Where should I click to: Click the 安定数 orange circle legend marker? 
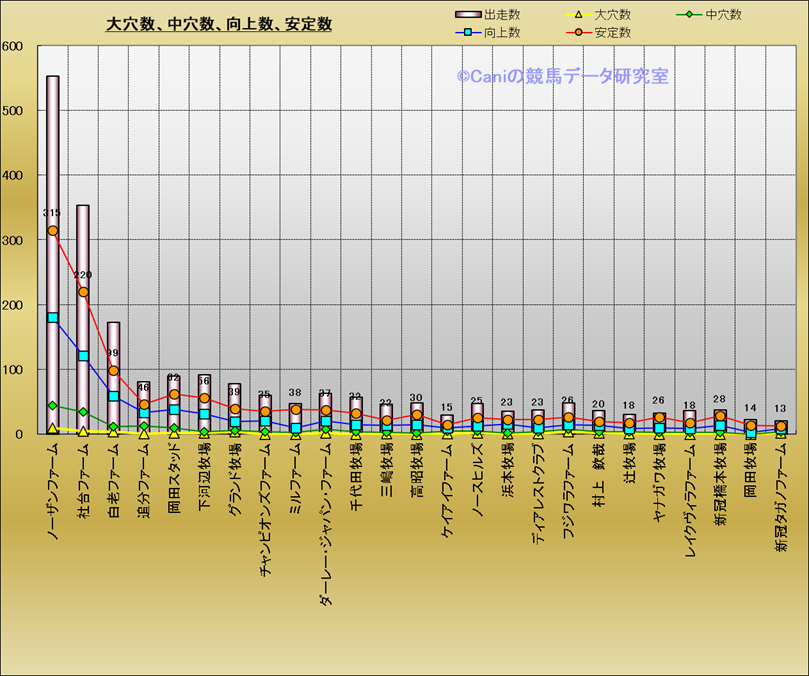tap(577, 33)
